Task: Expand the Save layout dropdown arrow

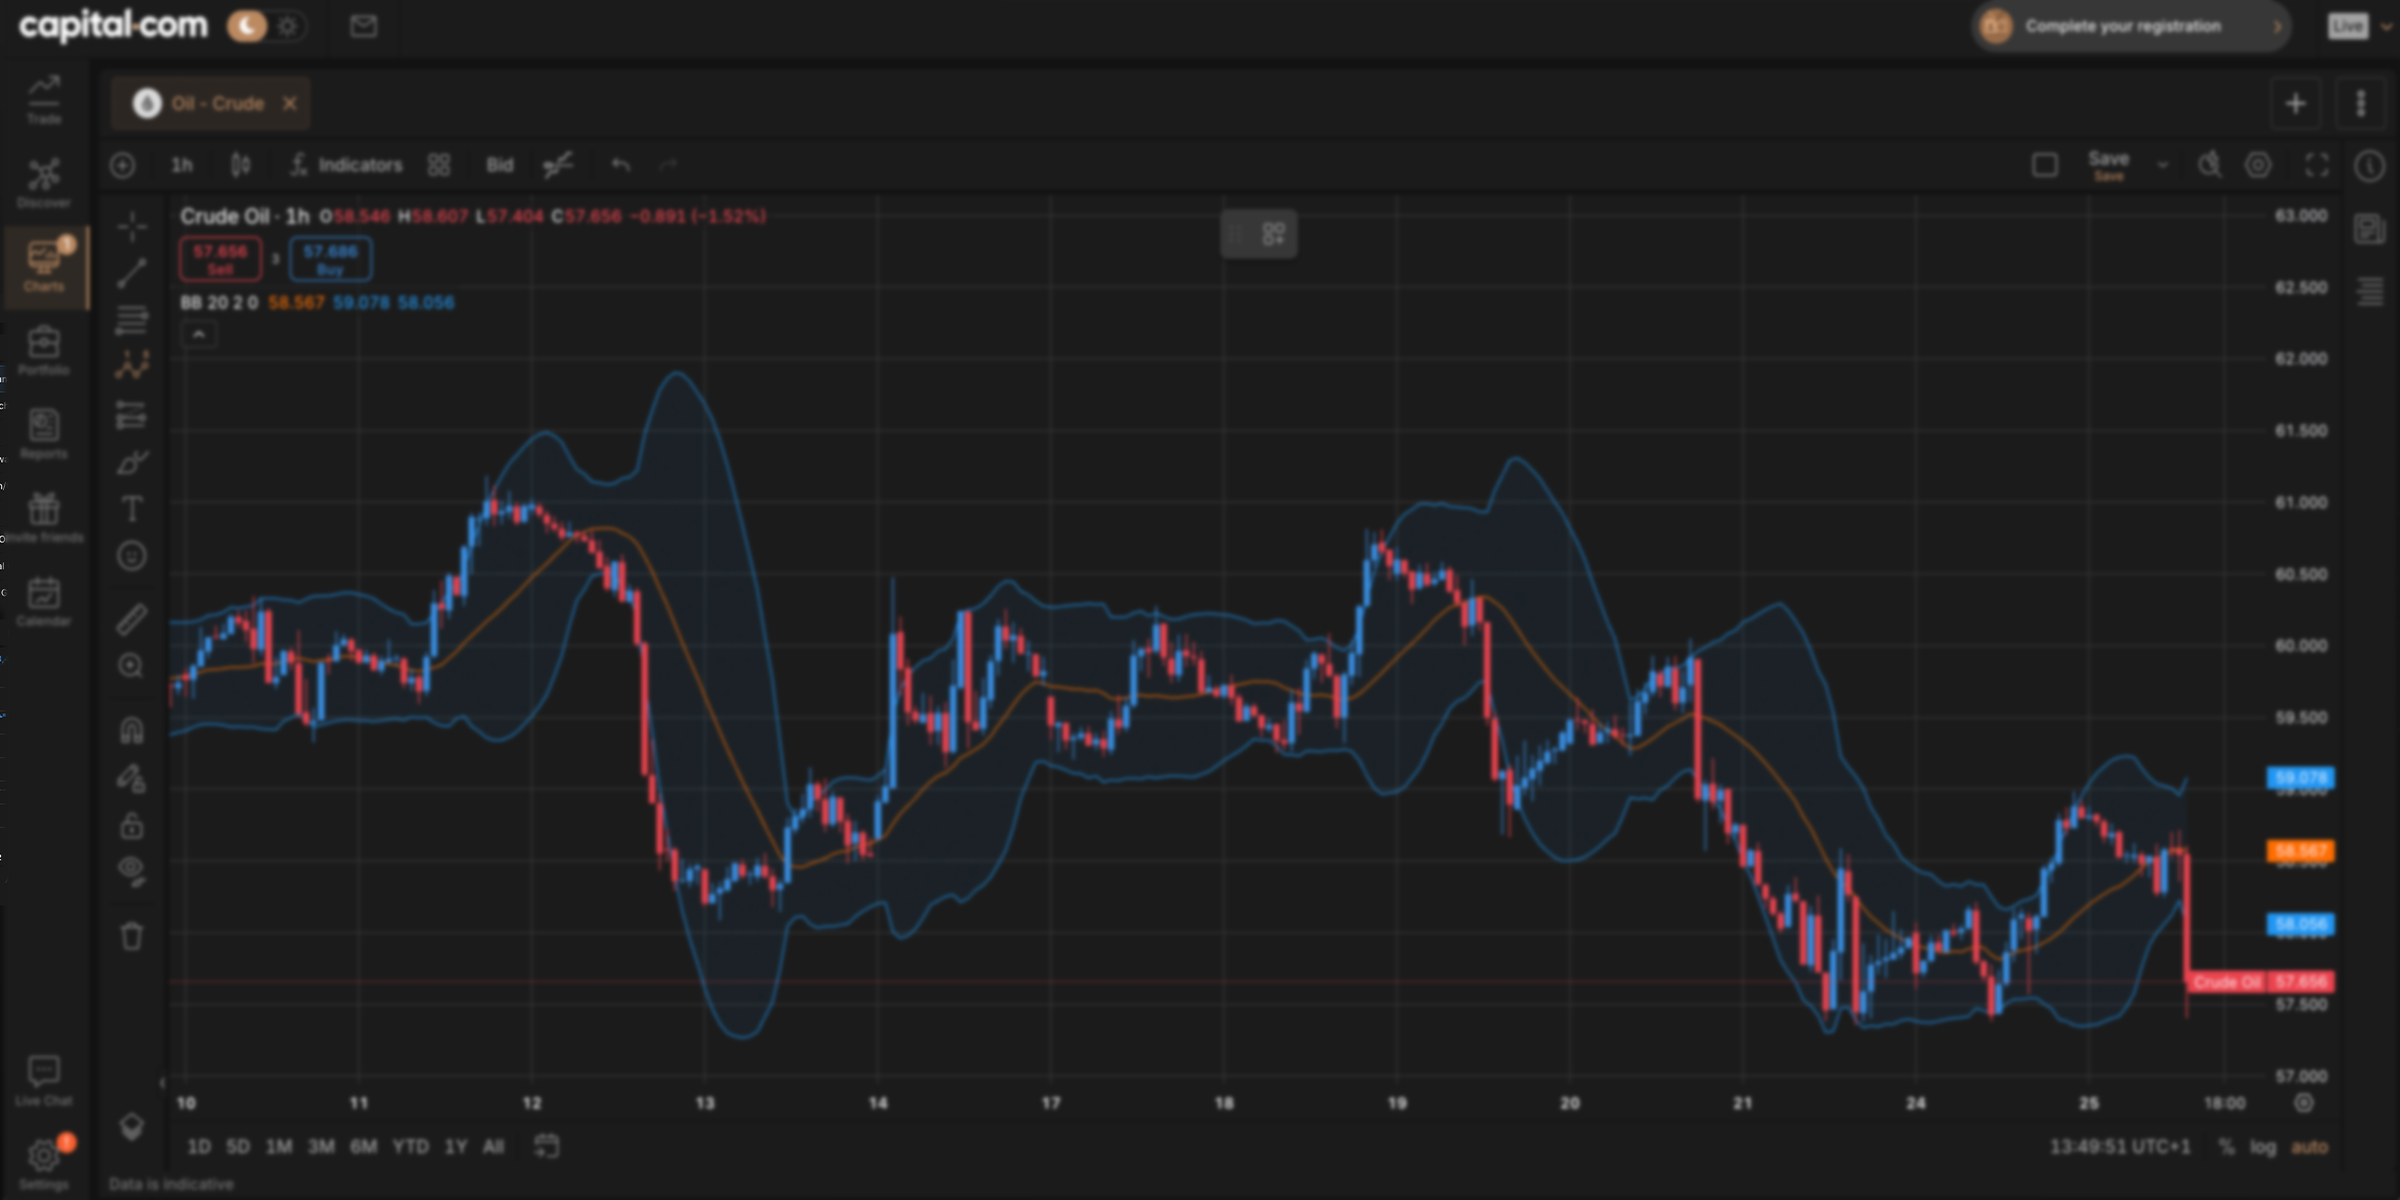Action: tap(2162, 165)
